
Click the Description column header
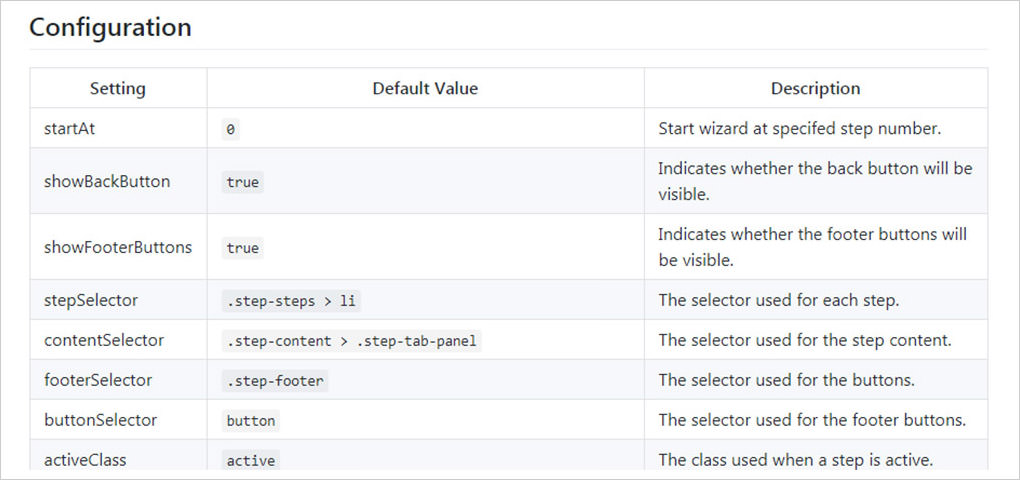(815, 88)
